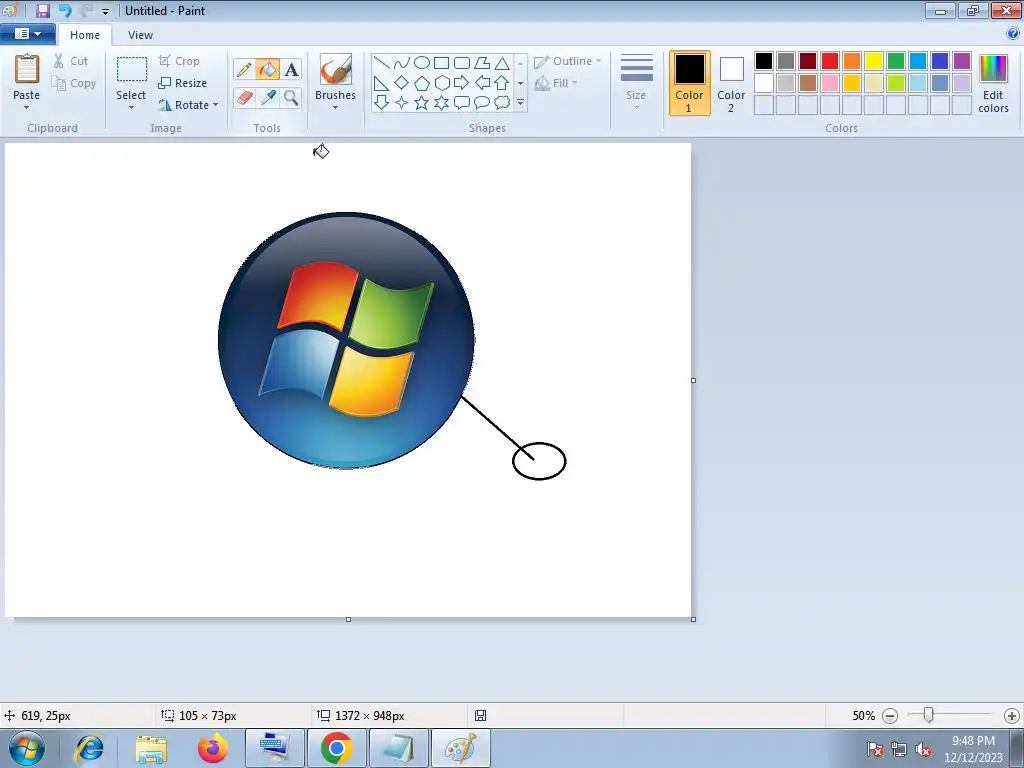Pick the purple color swatch
Image resolution: width=1024 pixels, height=768 pixels.
pyautogui.click(x=962, y=61)
